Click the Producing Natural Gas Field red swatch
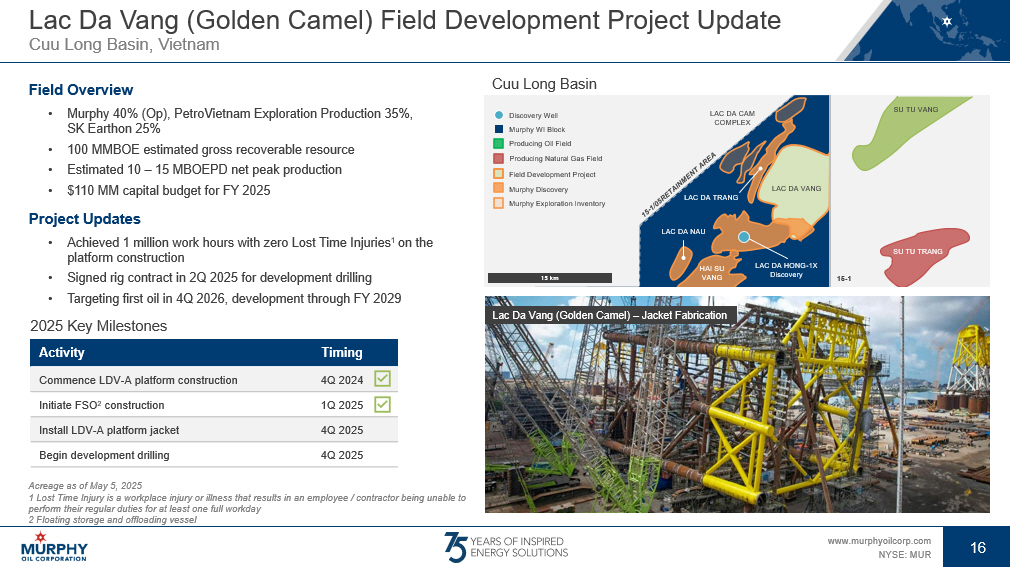Screen dimensions: 1010x567 (x=498, y=159)
